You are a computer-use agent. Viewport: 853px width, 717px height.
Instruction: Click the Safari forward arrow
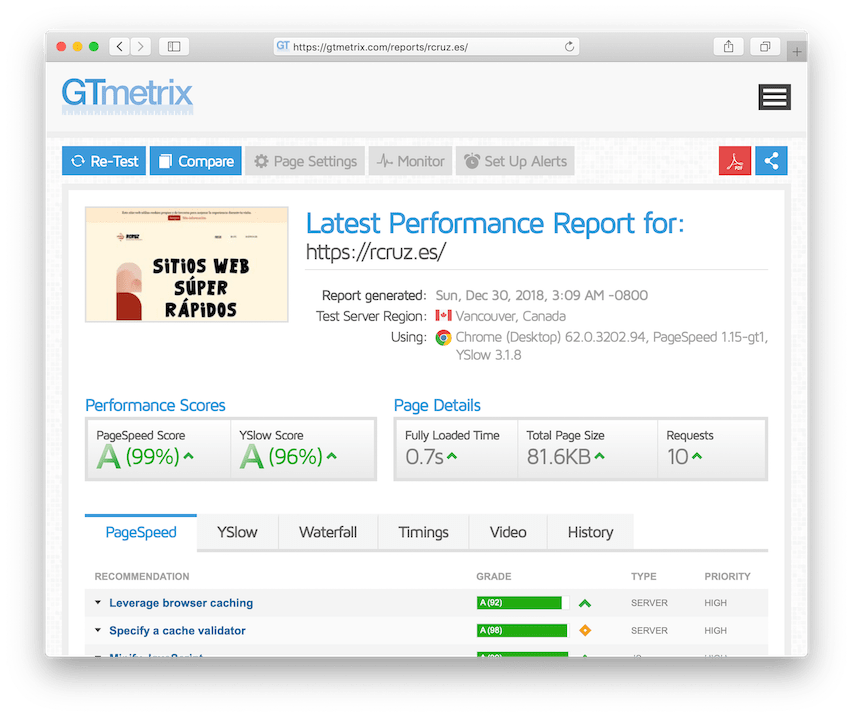pos(140,46)
